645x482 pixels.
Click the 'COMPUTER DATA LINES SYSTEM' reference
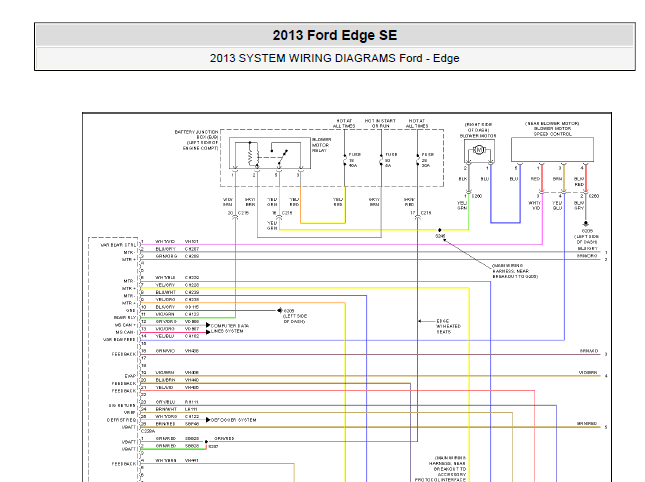(x=230, y=328)
